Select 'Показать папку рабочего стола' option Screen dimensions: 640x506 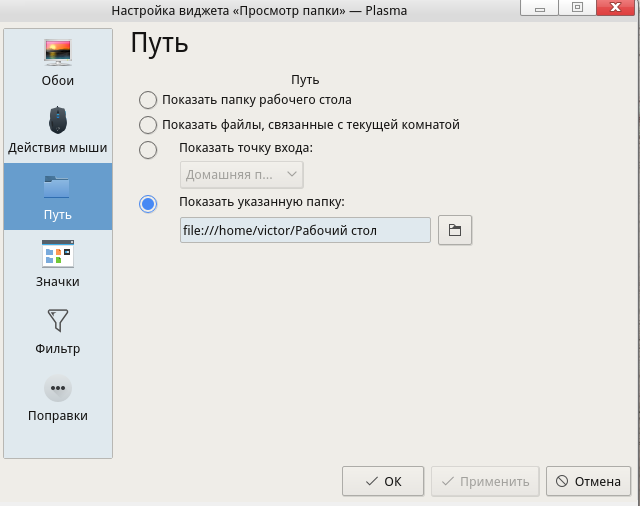148,100
